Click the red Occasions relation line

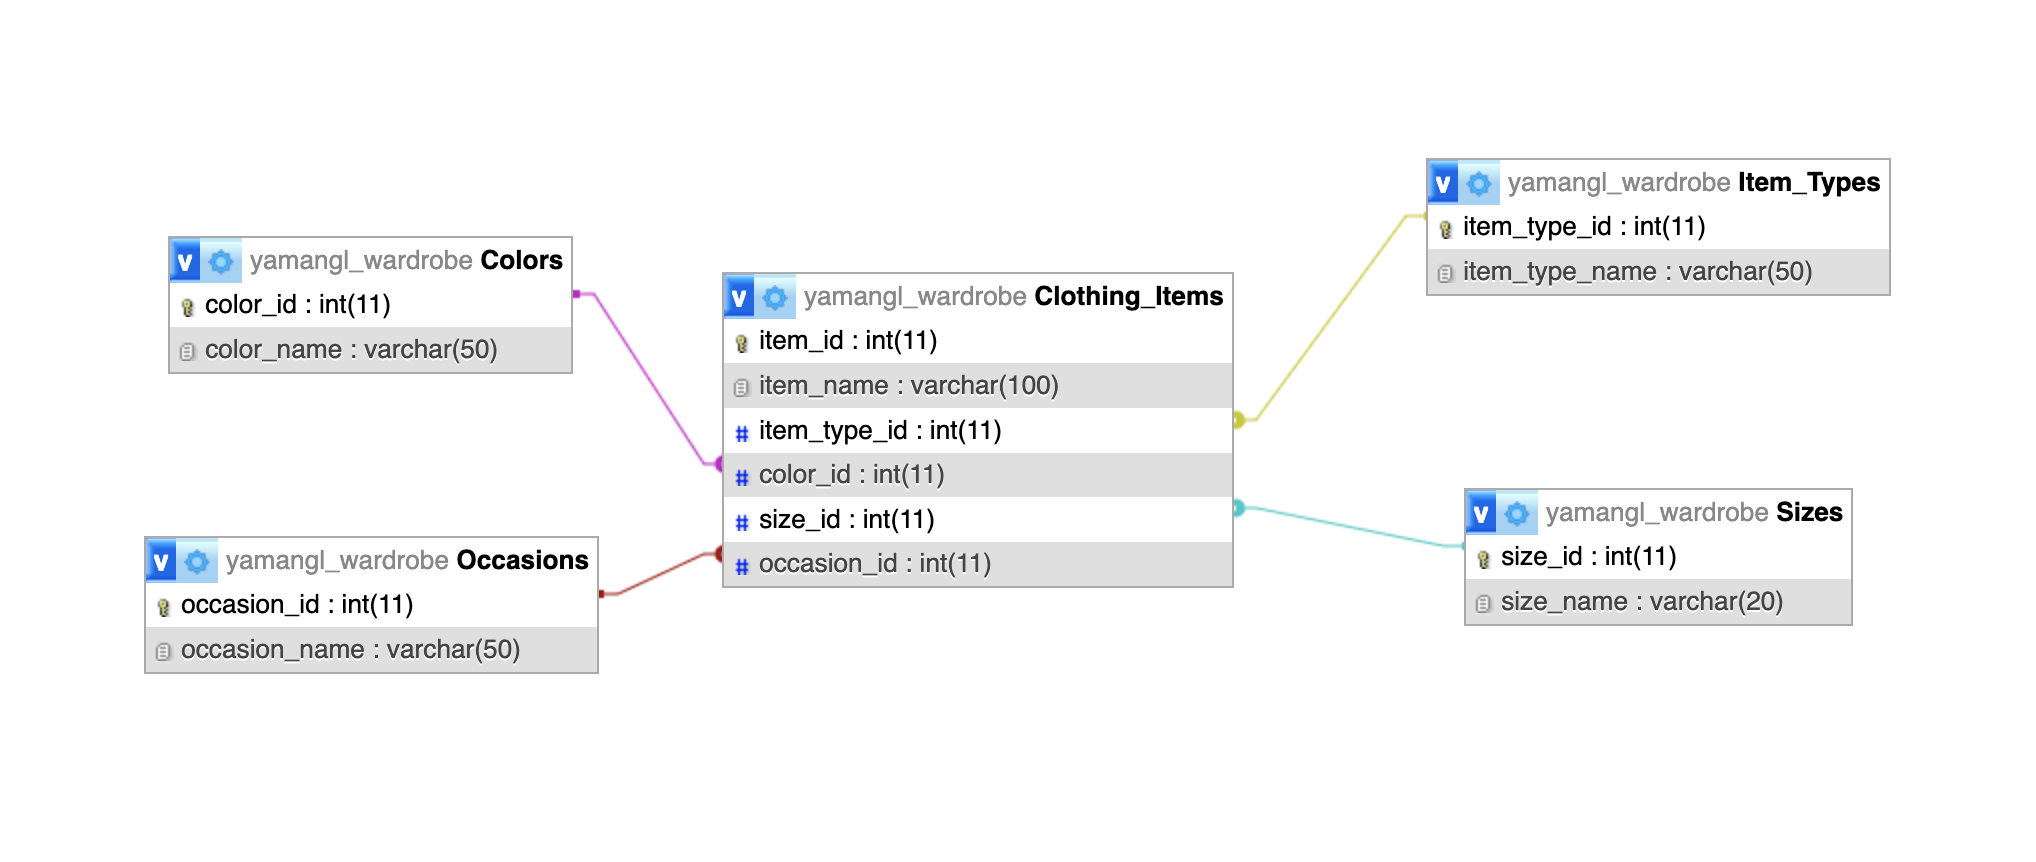tap(660, 573)
